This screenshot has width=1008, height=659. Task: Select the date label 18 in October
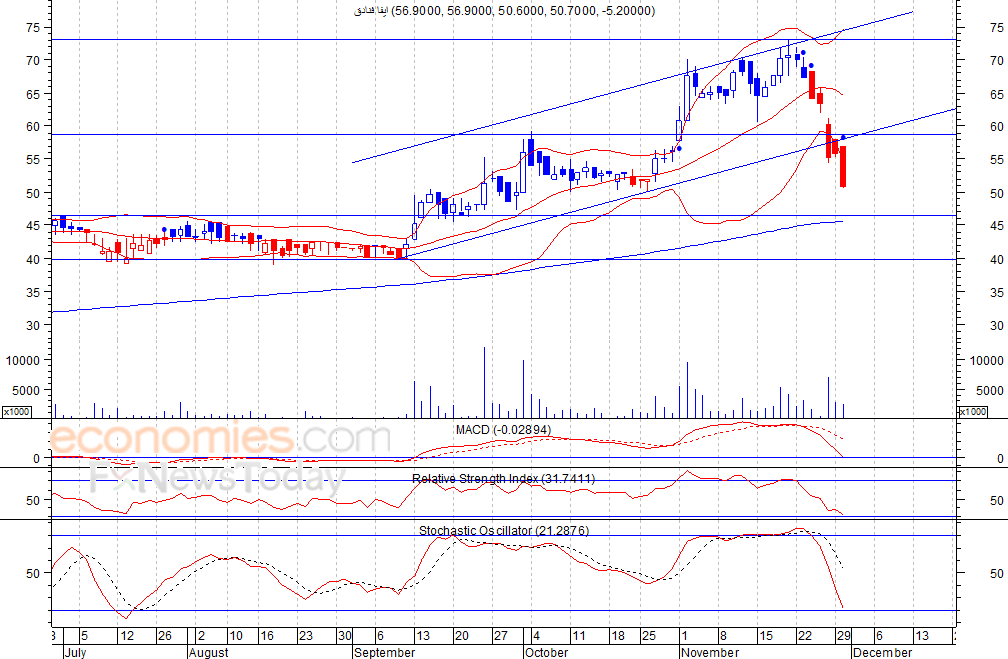pyautogui.click(x=618, y=635)
